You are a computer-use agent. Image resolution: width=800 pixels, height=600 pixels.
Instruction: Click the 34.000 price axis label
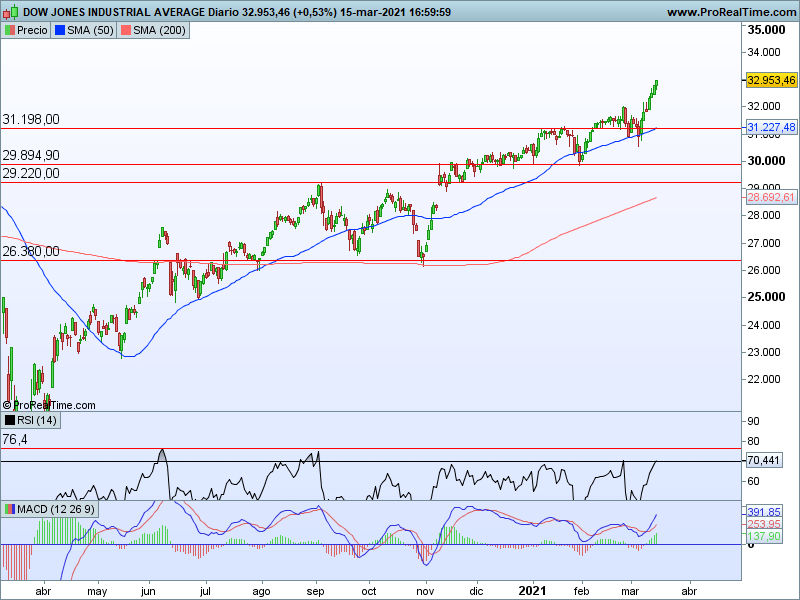coord(764,52)
